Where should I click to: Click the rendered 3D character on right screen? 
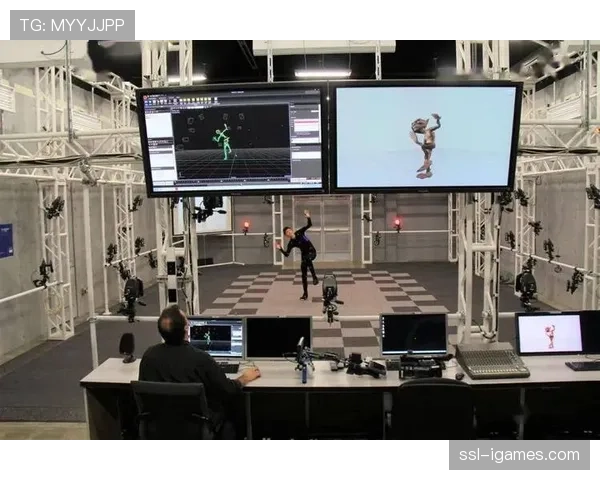click(426, 145)
